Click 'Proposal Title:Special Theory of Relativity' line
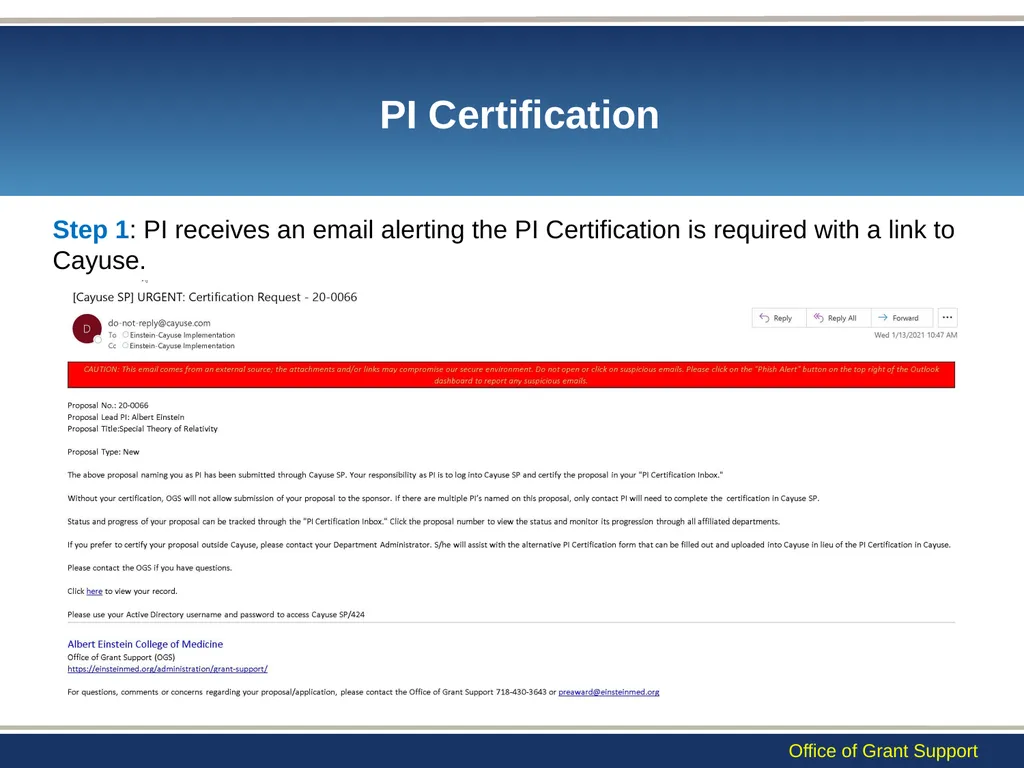This screenshot has width=1024, height=768. click(x=142, y=429)
